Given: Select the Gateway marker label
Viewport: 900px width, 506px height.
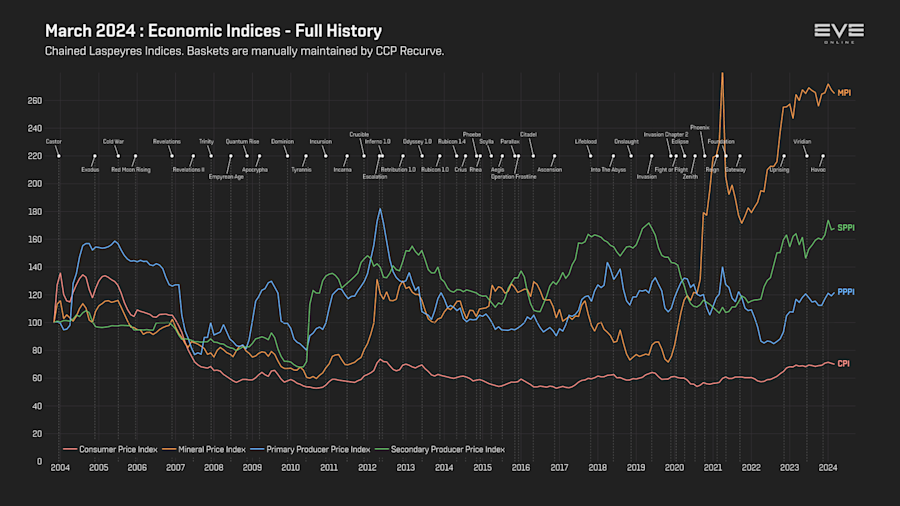Looking at the screenshot, I should point(735,170).
